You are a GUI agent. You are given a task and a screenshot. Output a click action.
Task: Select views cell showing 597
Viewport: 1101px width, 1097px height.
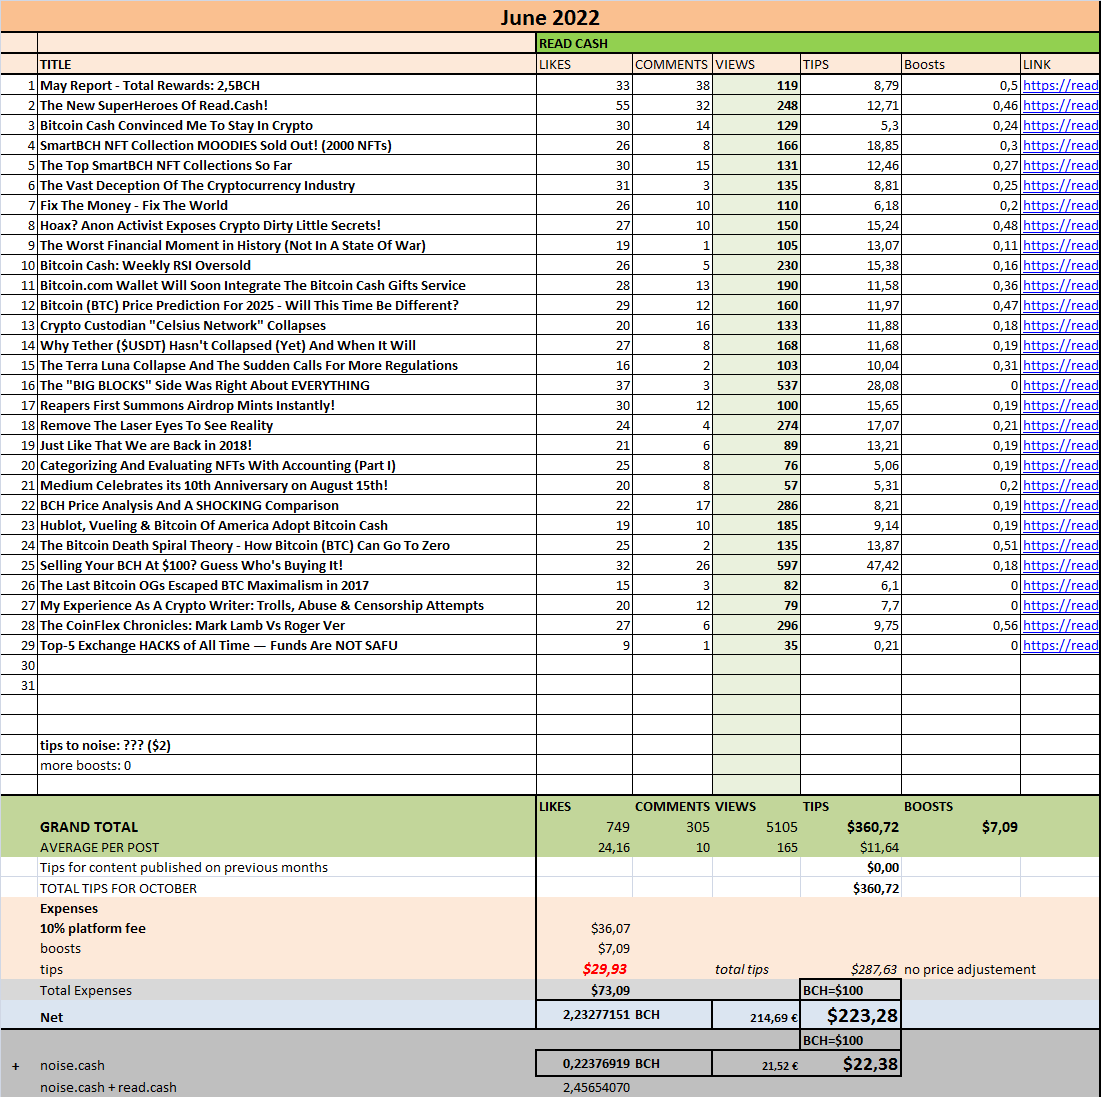point(756,565)
